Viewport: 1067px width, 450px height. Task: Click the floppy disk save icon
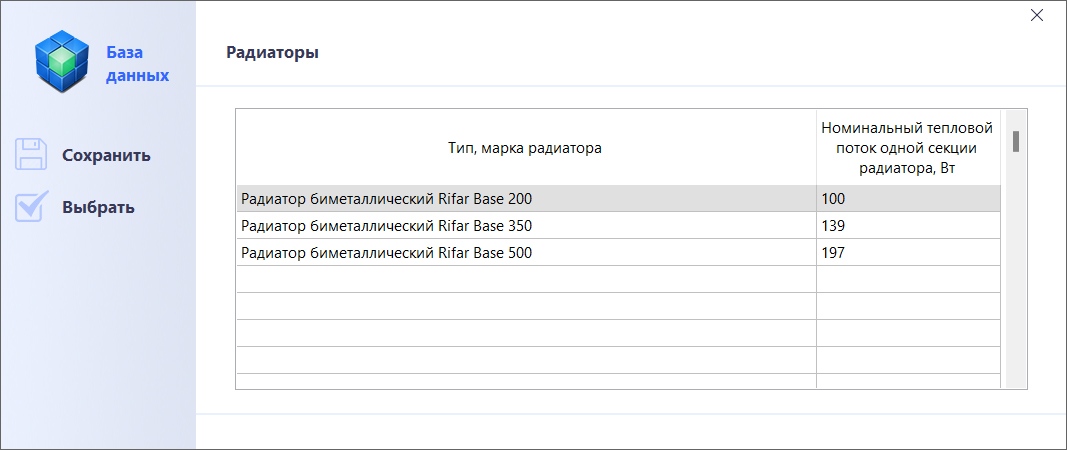31,155
